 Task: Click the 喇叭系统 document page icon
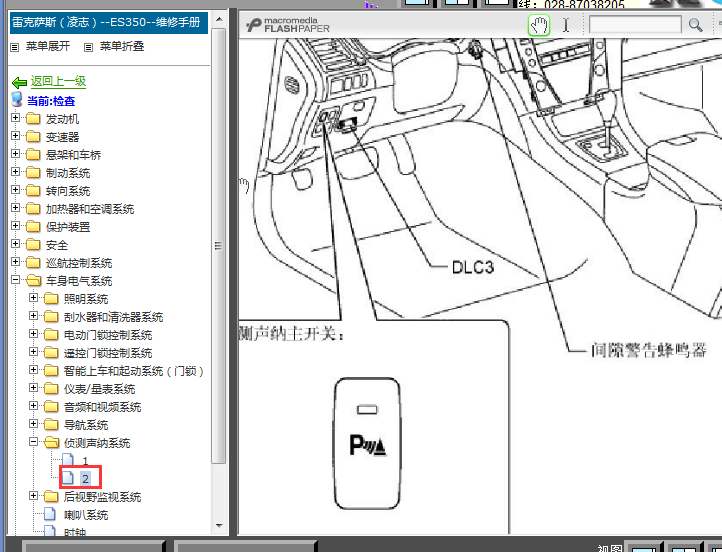pos(50,514)
